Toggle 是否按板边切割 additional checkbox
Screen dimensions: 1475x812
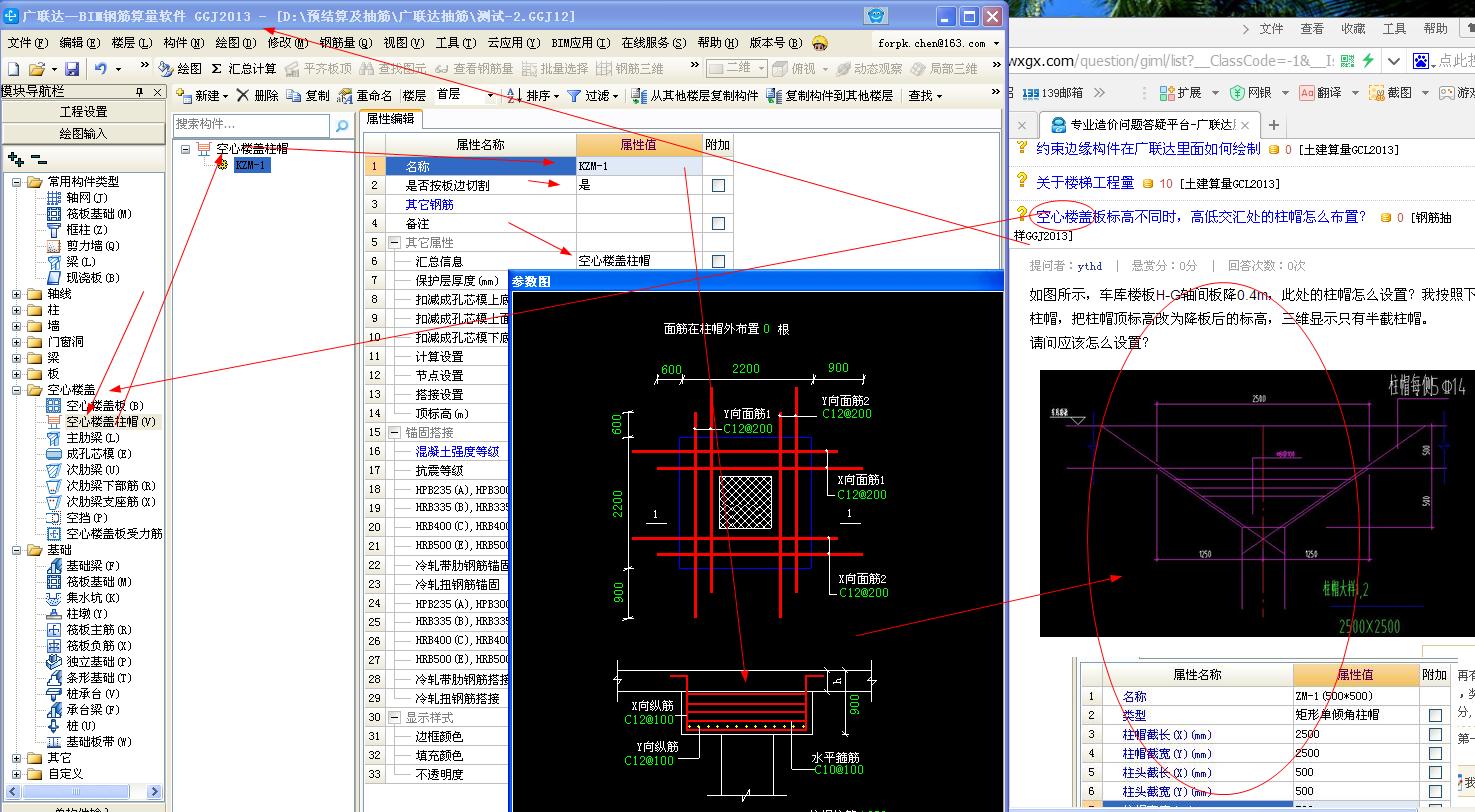tap(718, 185)
